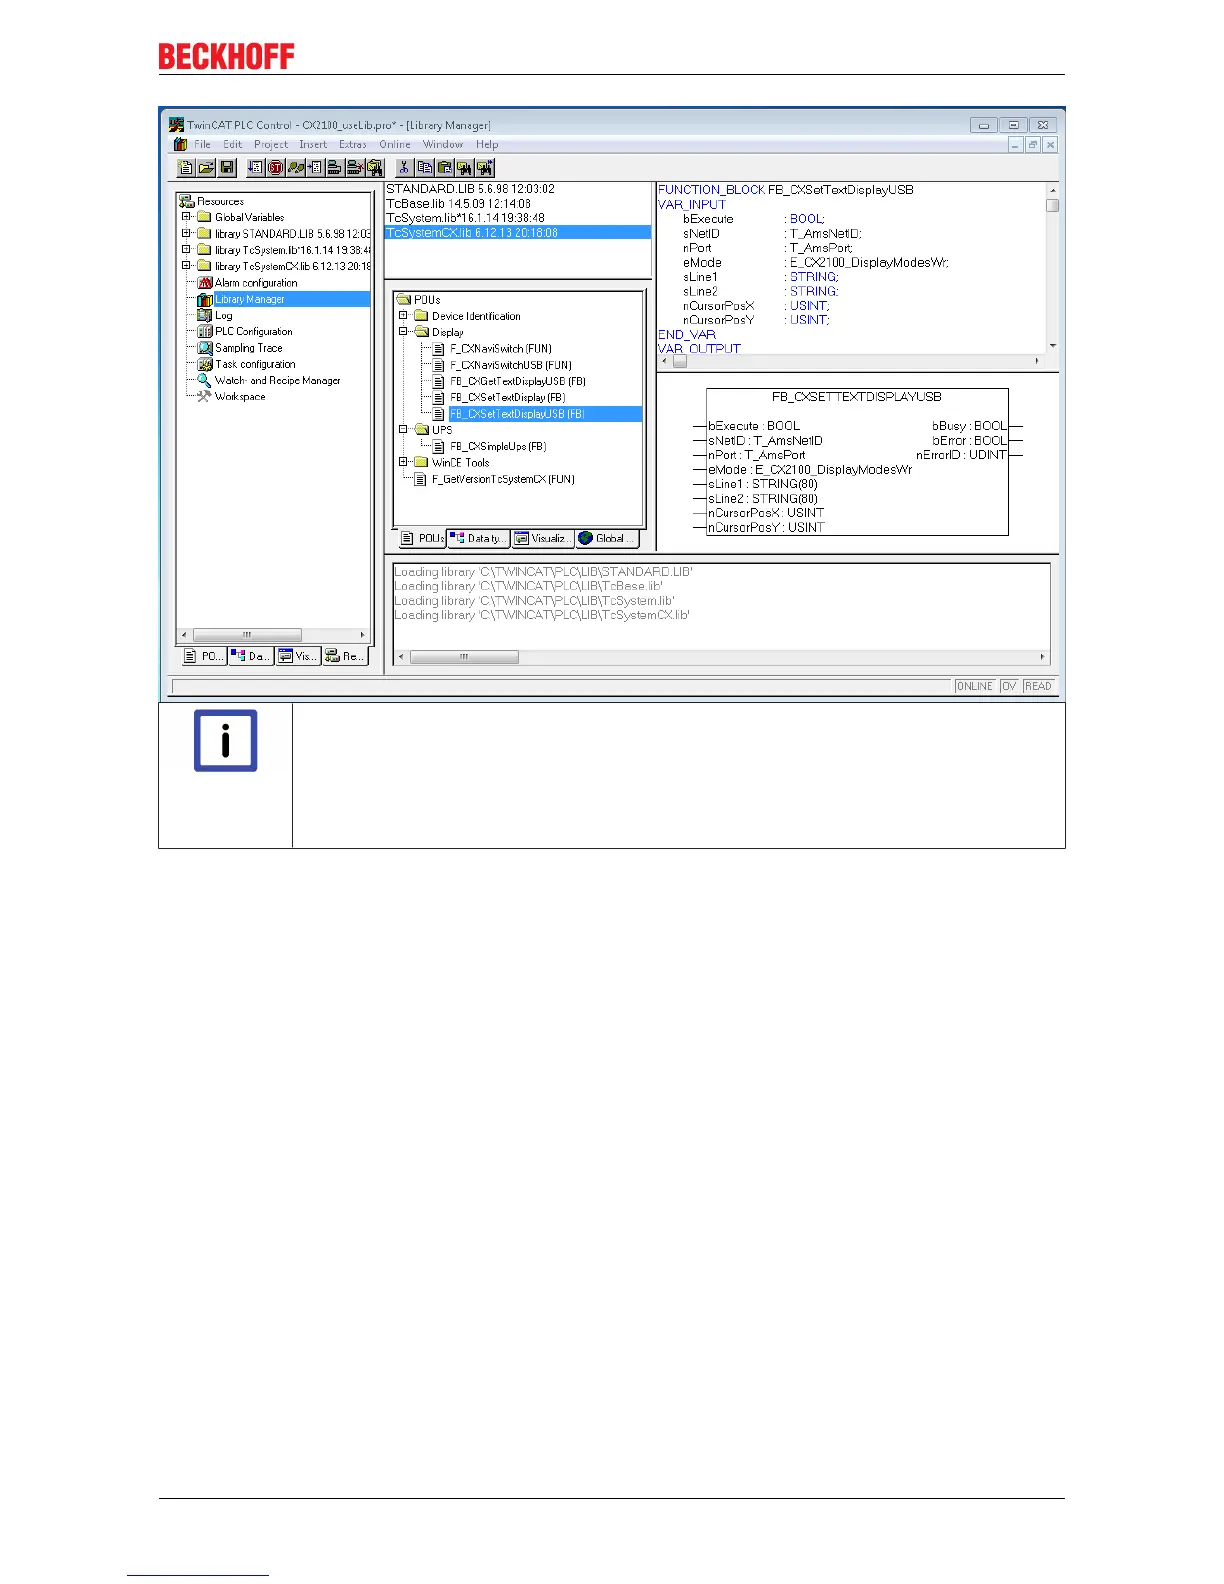Click the message log horizontal scrollbar thumb

click(x=464, y=657)
